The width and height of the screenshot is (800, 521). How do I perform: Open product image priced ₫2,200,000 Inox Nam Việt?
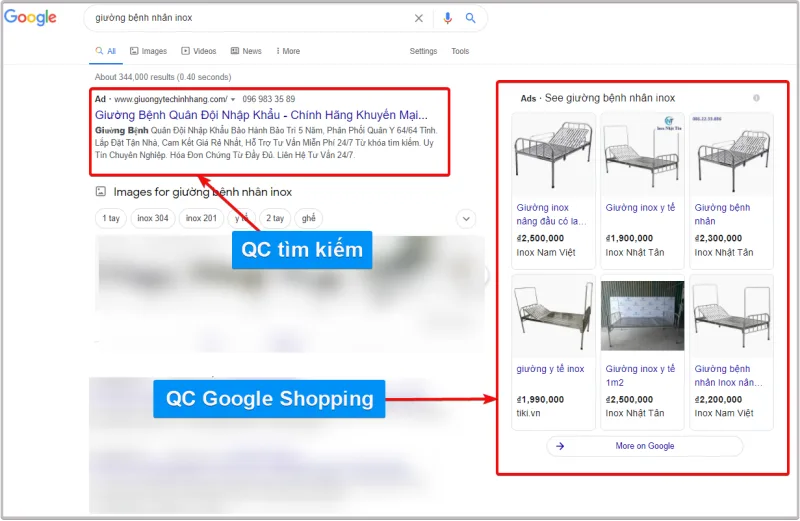point(731,316)
